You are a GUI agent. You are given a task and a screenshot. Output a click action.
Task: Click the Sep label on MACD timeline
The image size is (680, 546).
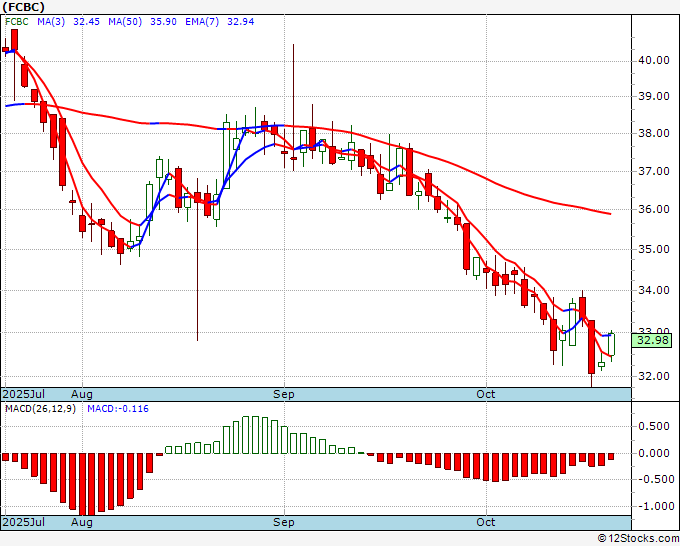point(284,522)
